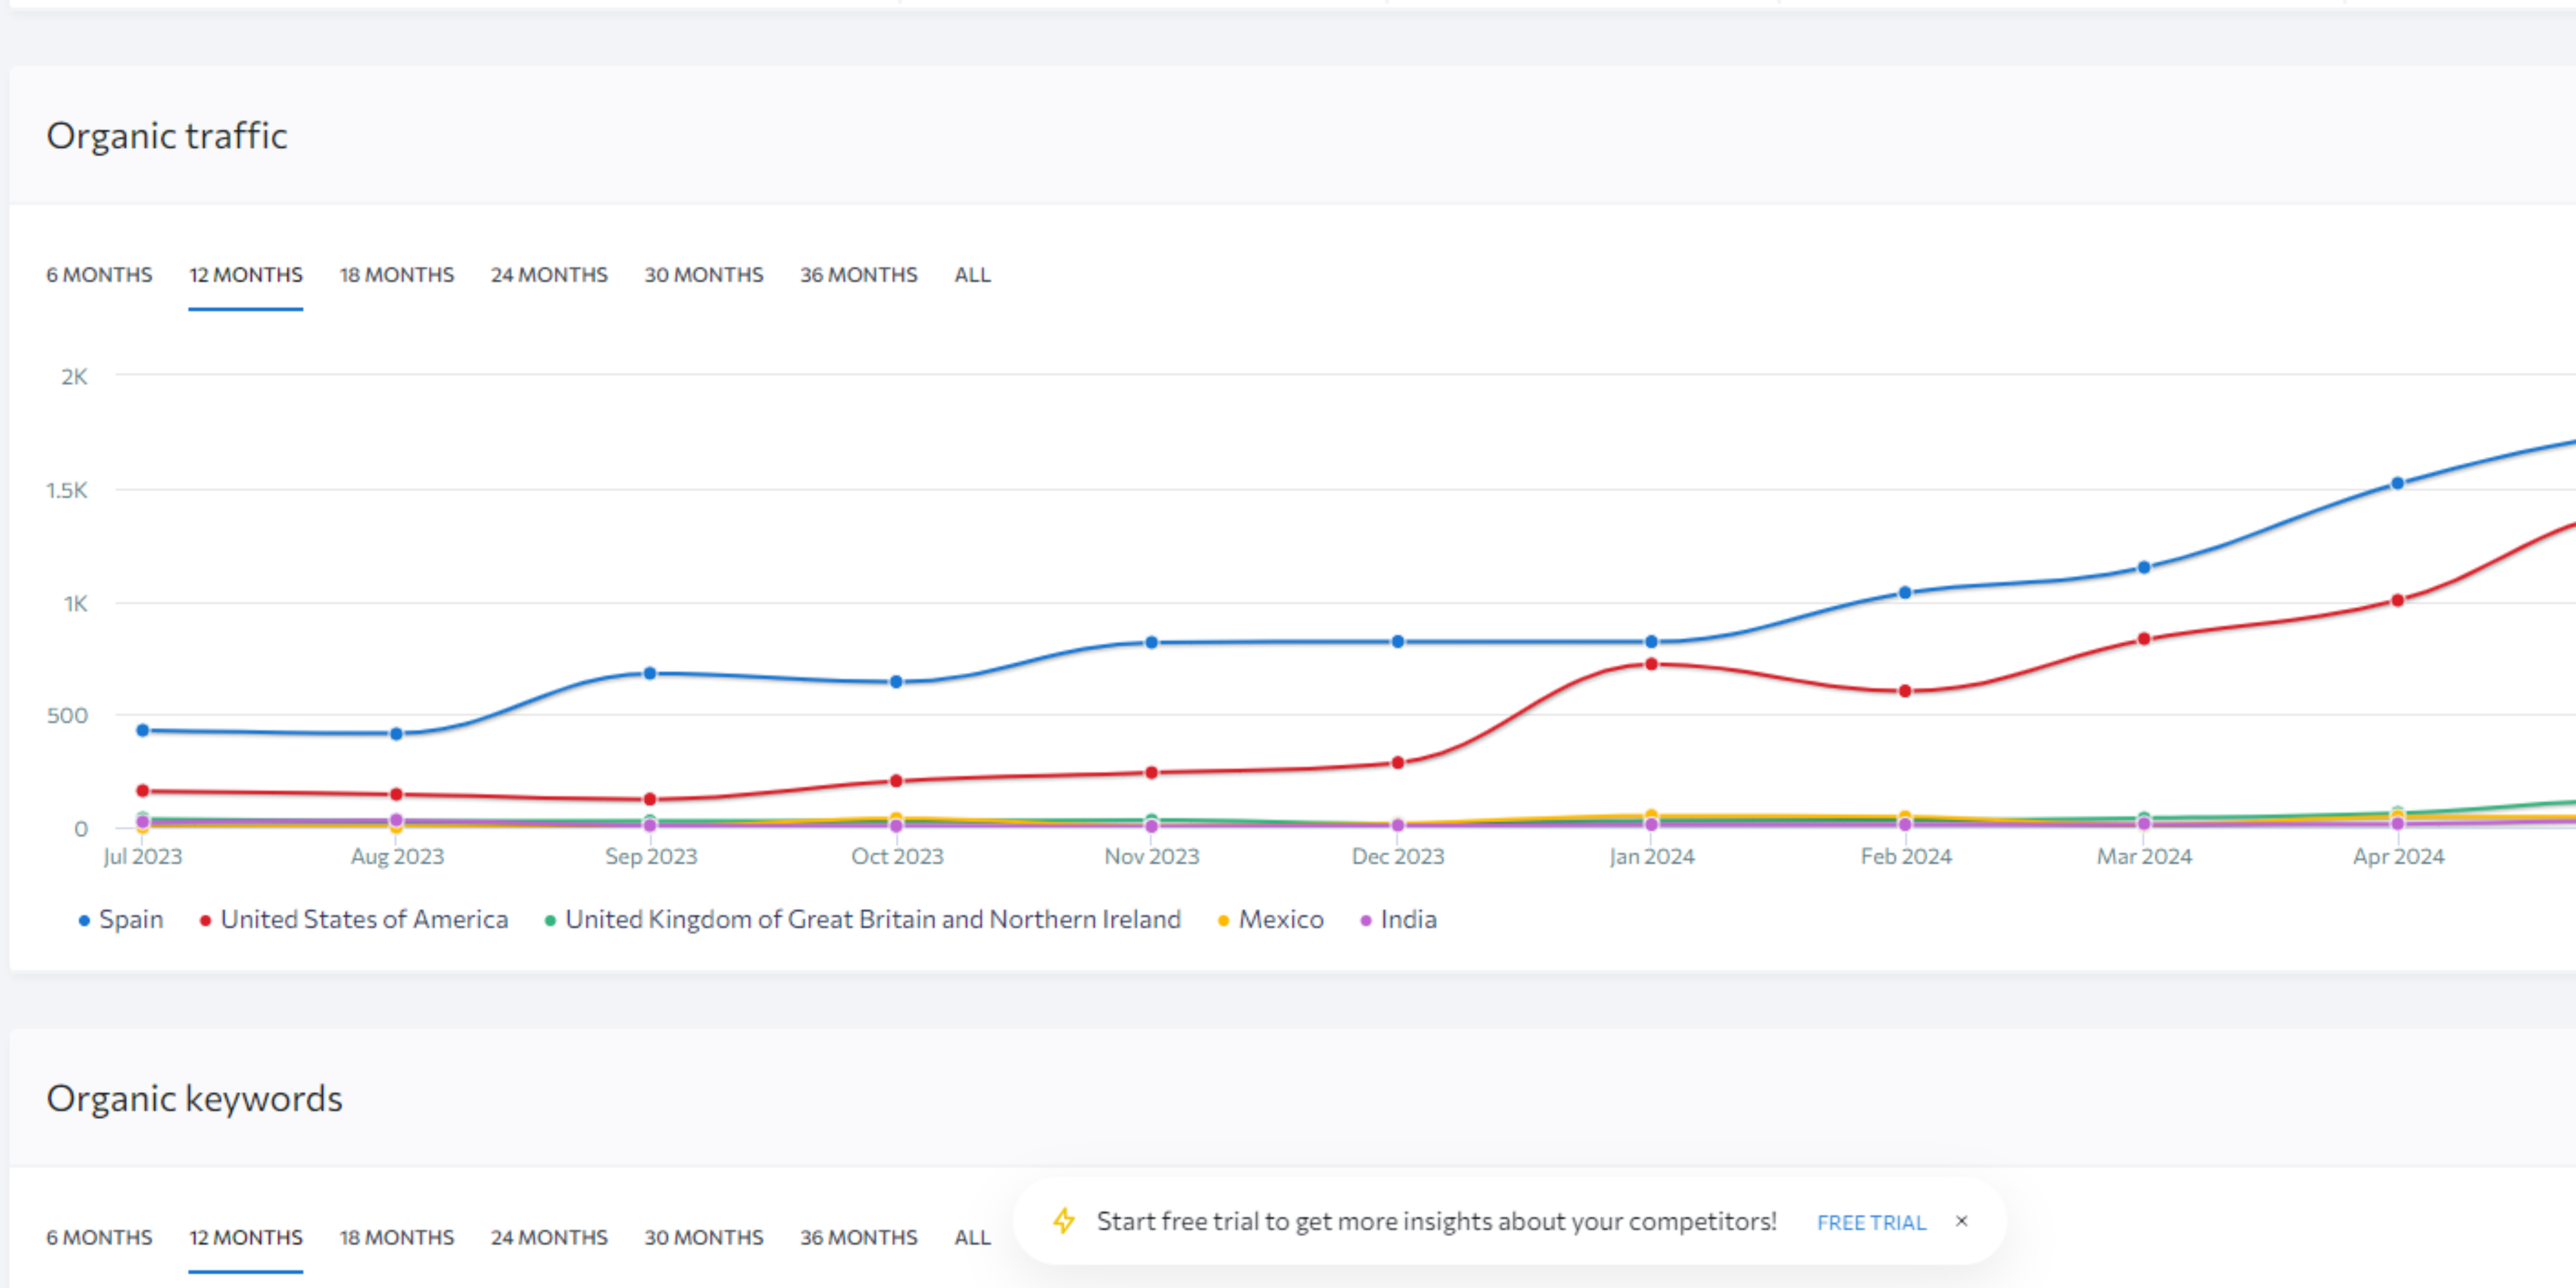The width and height of the screenshot is (2576, 1288).
Task: Click the lightning bolt icon in banner
Action: tap(1064, 1221)
